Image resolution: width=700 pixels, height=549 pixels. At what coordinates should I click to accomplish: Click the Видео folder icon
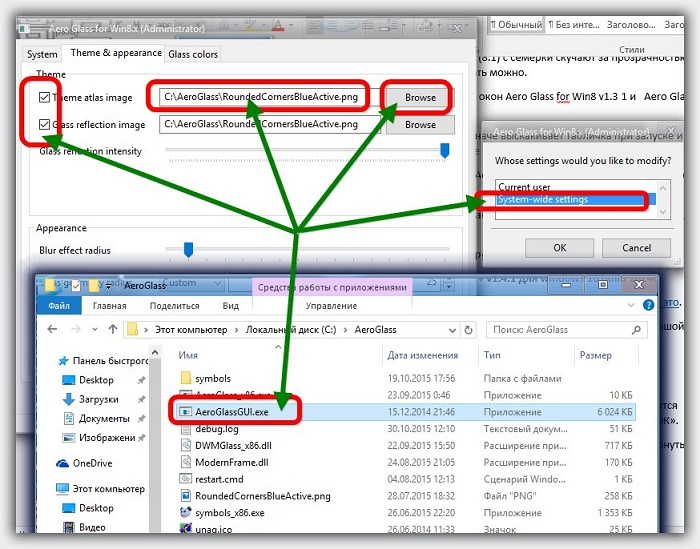click(69, 527)
